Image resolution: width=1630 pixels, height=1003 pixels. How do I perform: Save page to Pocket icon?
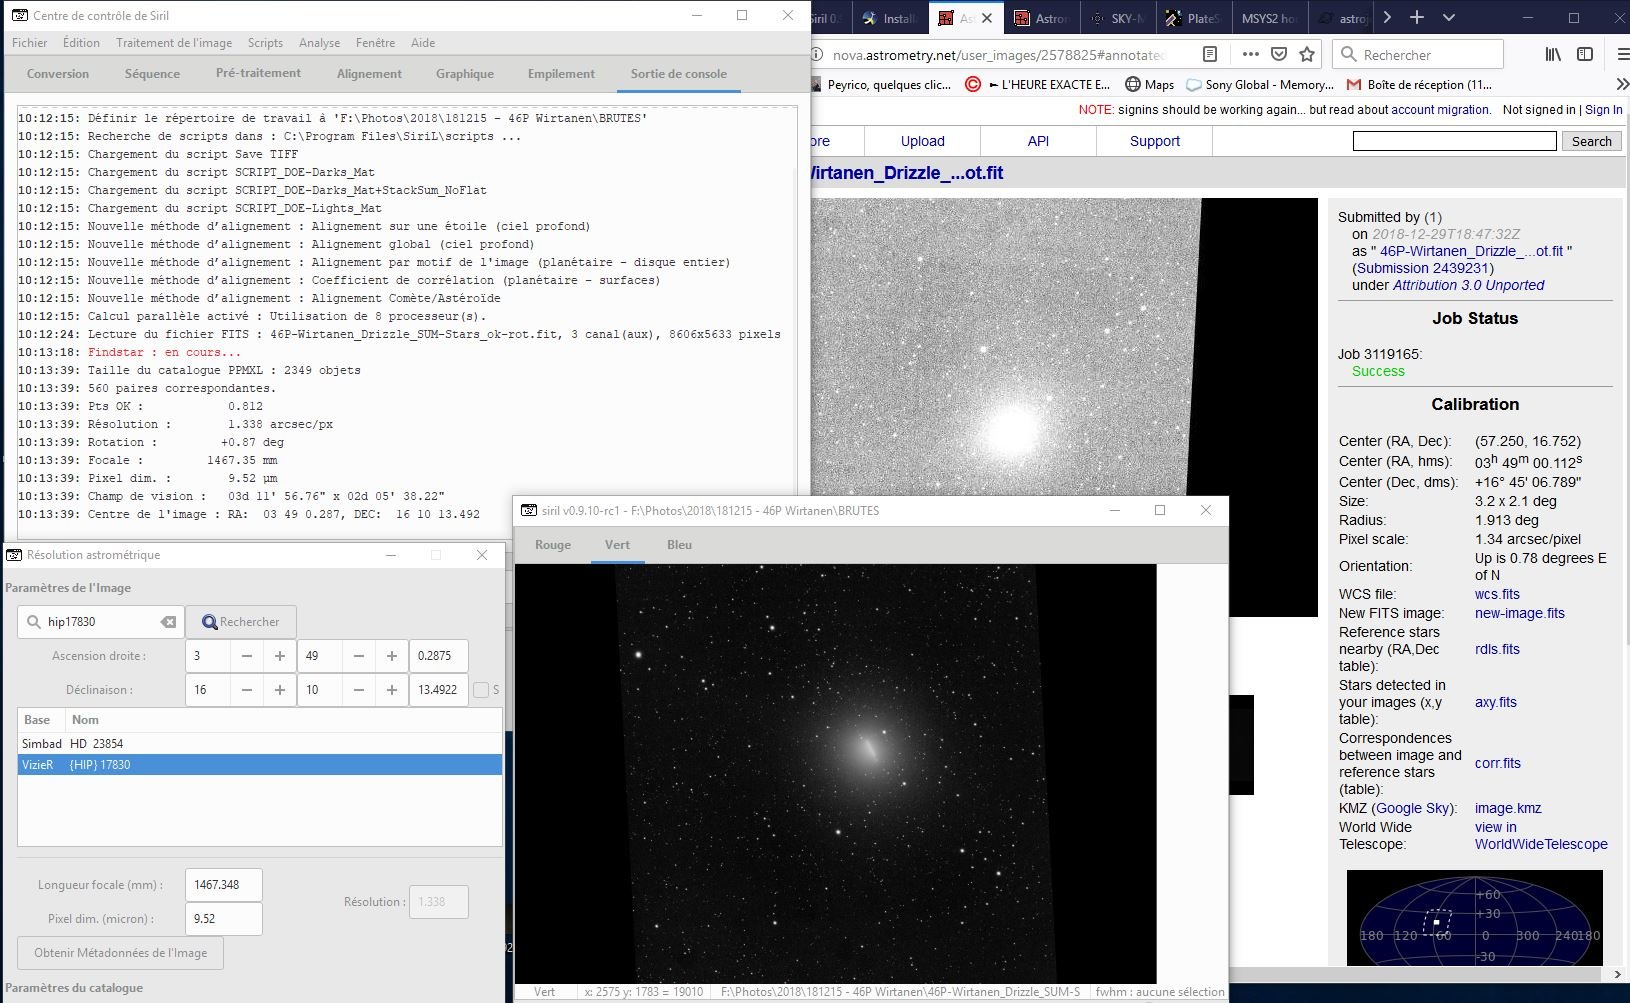coord(1279,54)
